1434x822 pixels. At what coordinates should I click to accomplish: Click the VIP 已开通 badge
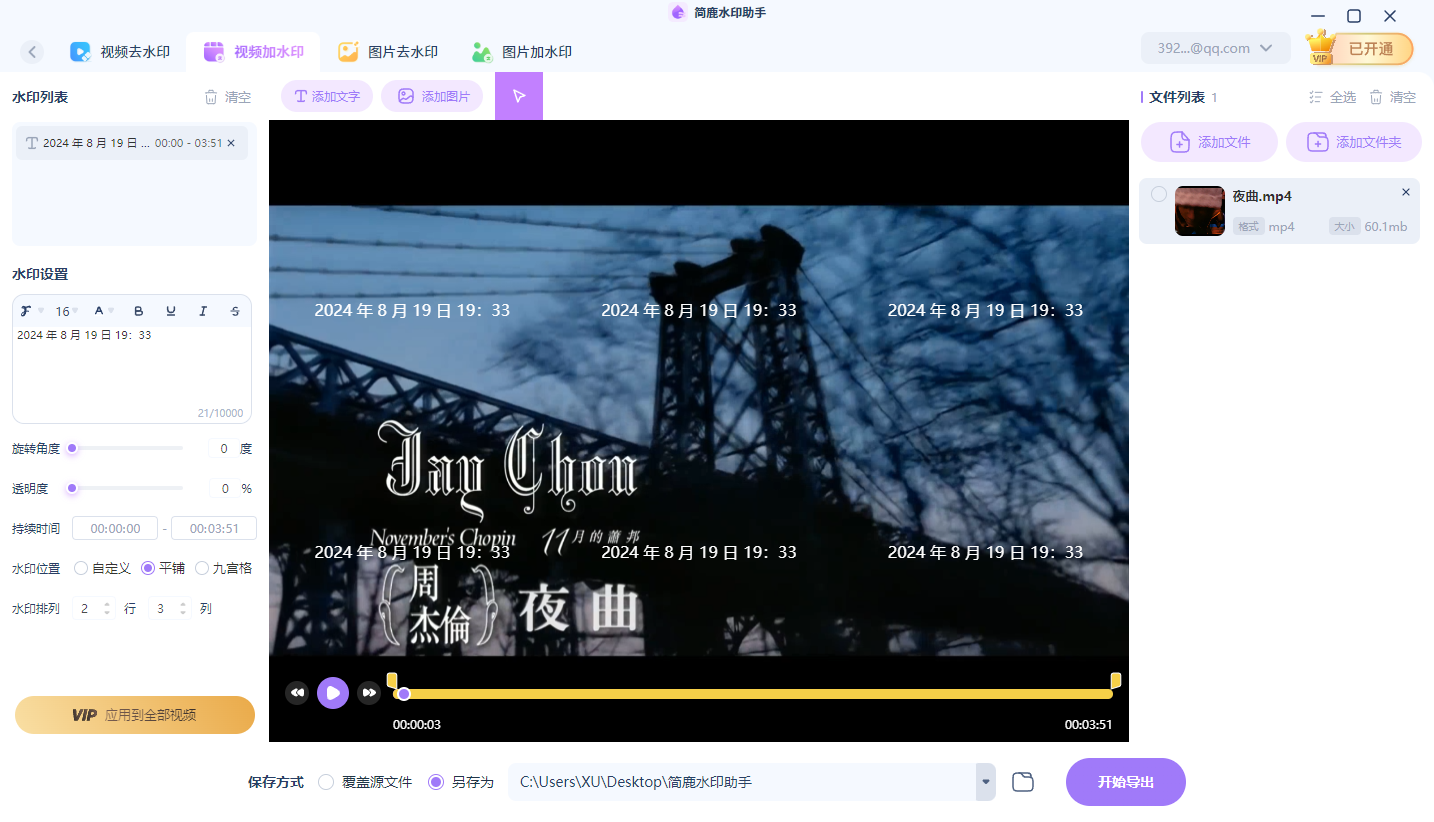tap(1360, 49)
